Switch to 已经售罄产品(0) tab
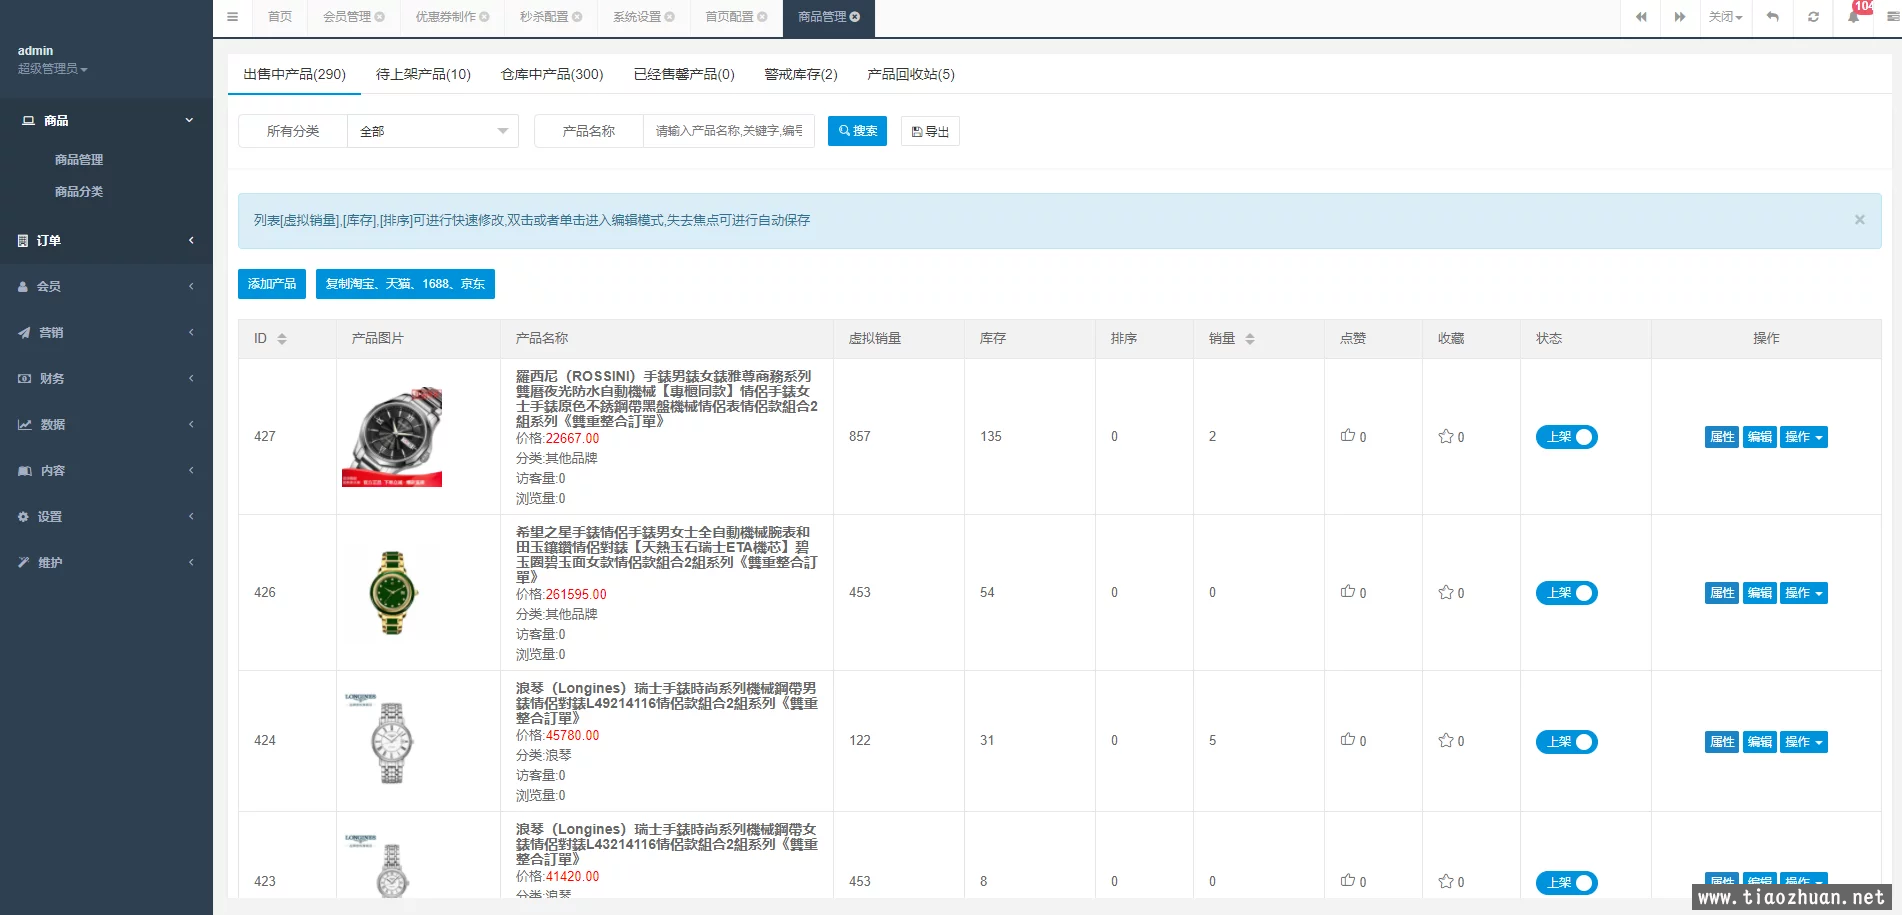1902x915 pixels. point(684,74)
